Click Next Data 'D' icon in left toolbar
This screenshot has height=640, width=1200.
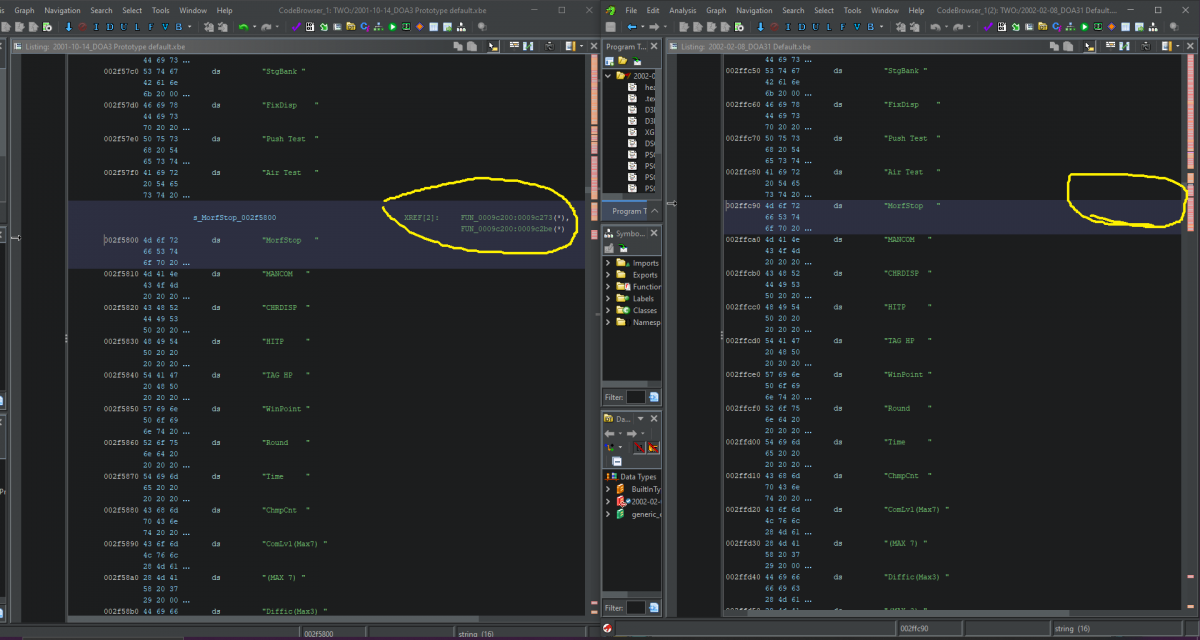coord(109,26)
